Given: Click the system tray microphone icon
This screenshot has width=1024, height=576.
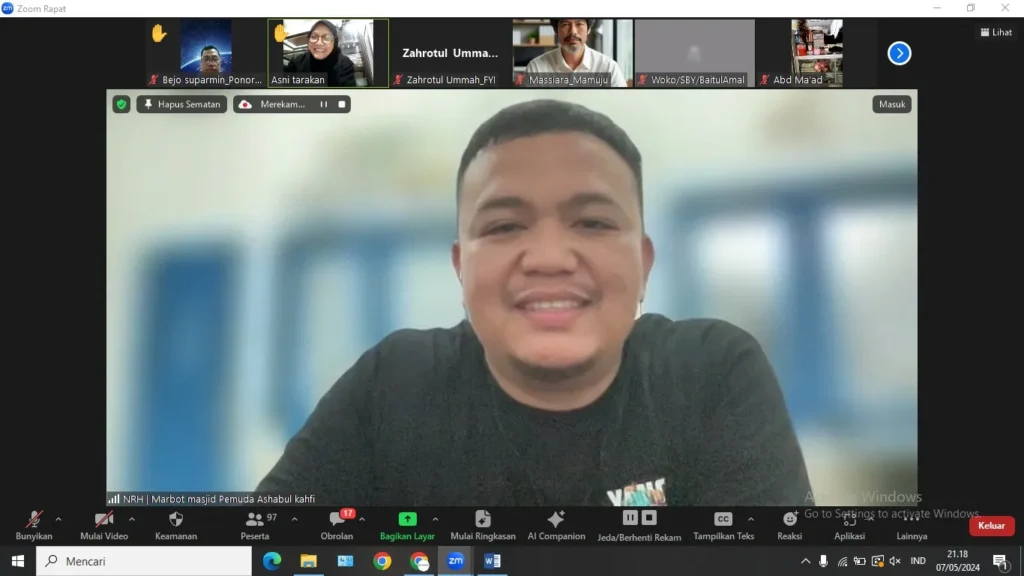Looking at the screenshot, I should (x=823, y=561).
